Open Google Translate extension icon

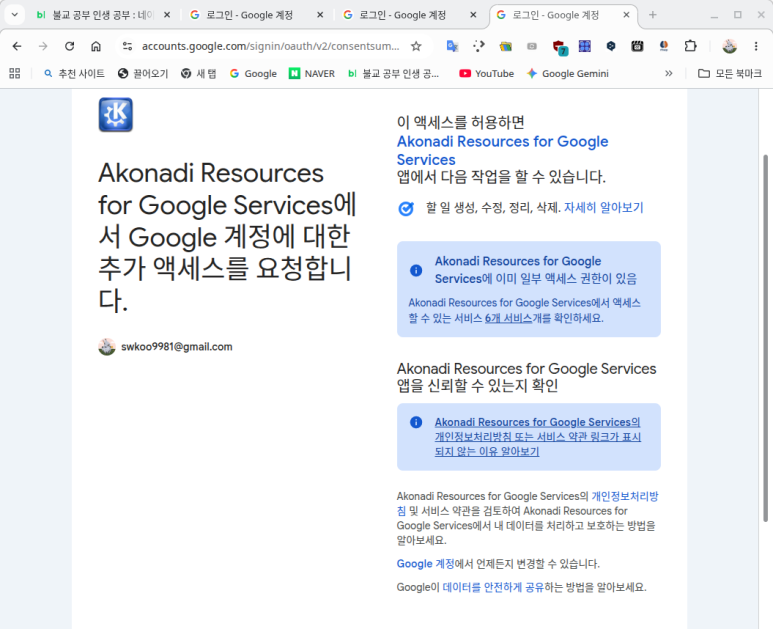pyautogui.click(x=452, y=46)
